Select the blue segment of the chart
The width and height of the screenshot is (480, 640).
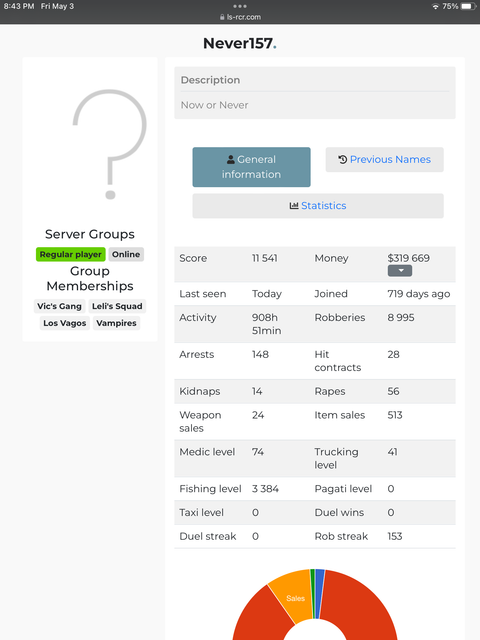coord(320,593)
